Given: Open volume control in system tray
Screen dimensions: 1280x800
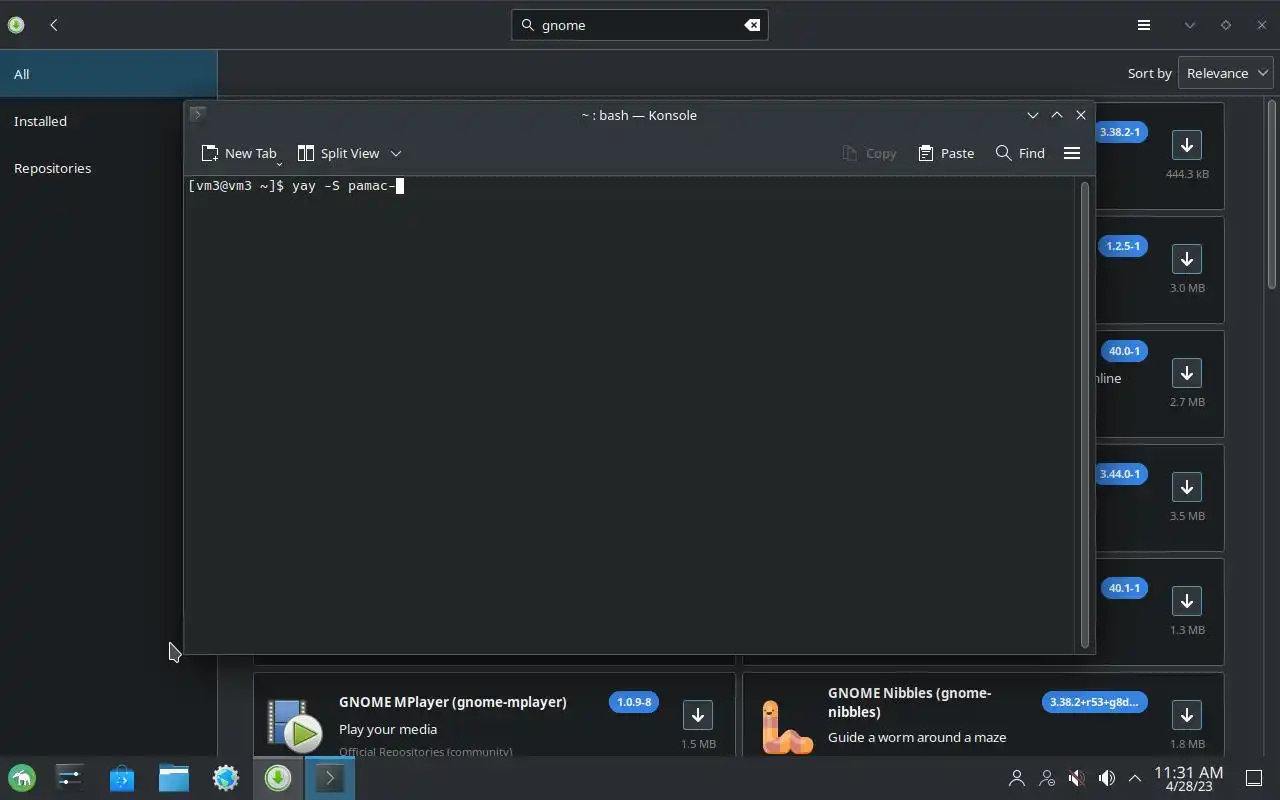Looking at the screenshot, I should click(x=1106, y=777).
